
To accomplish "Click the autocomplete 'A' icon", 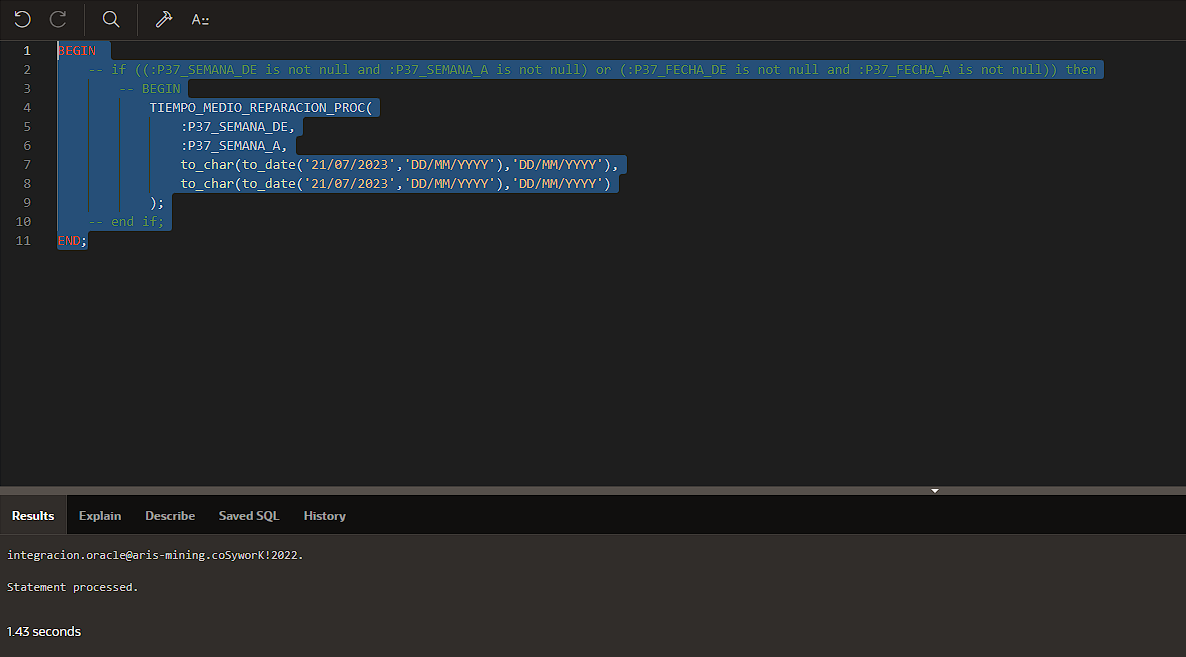I will 200,19.
